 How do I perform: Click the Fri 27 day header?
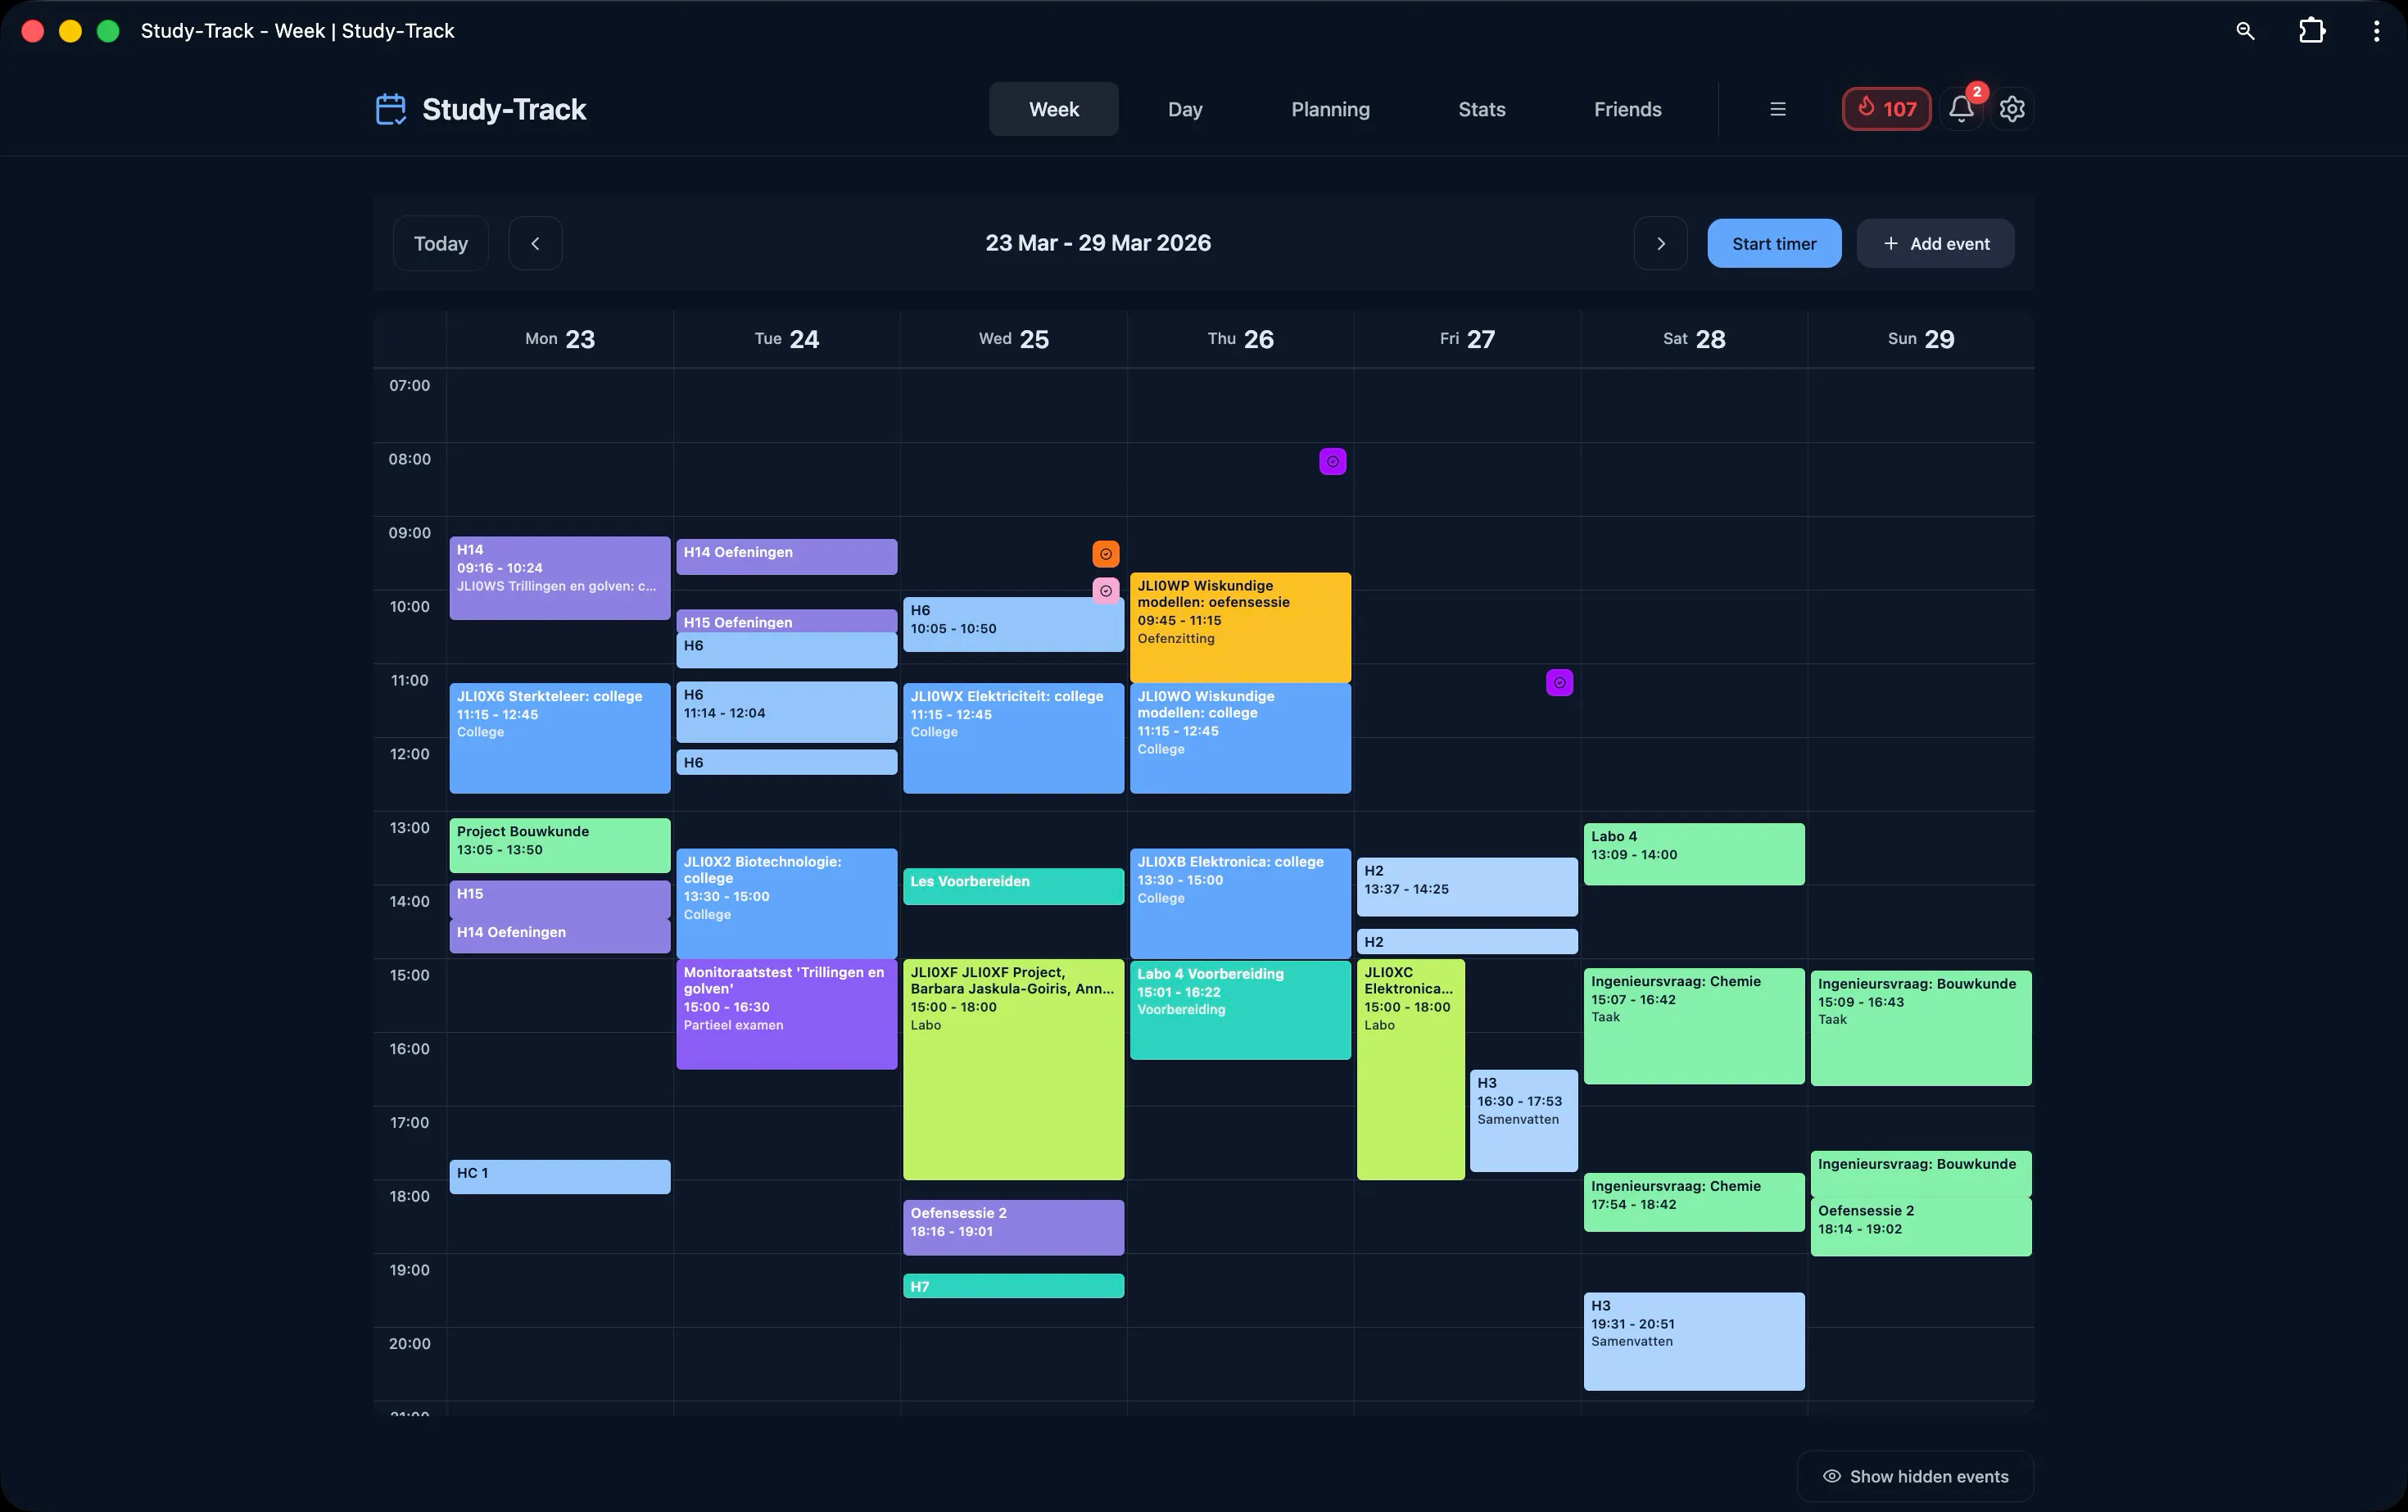(1467, 339)
